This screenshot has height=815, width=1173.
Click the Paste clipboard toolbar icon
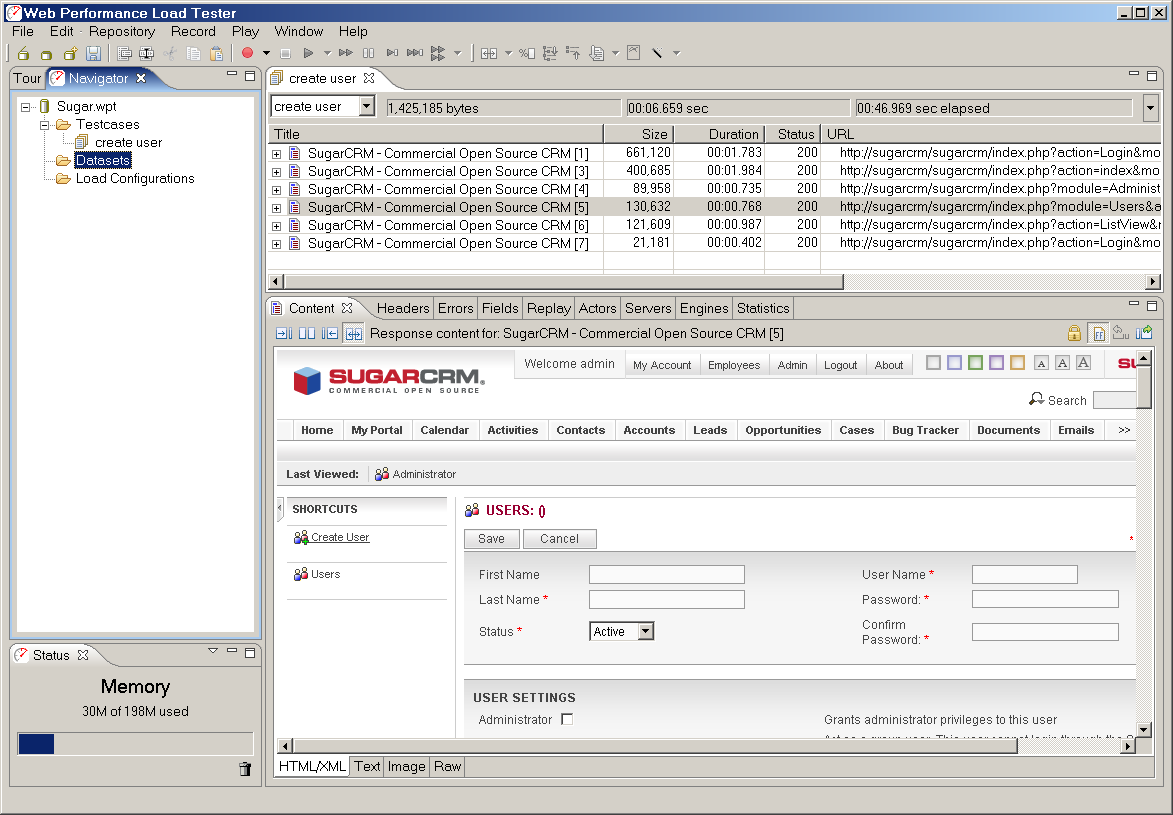tap(217, 53)
